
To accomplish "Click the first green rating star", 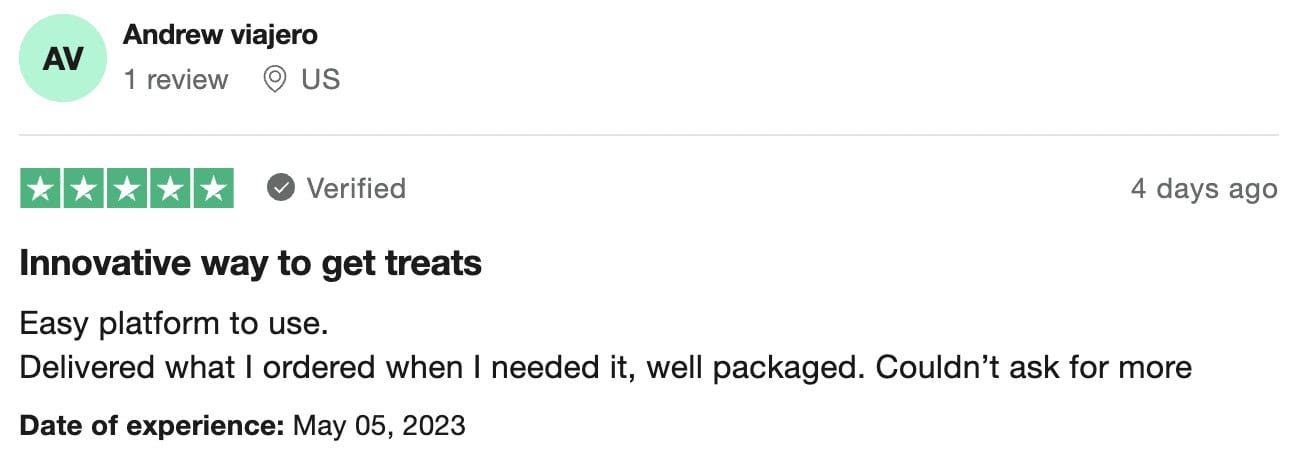I will point(41,189).
